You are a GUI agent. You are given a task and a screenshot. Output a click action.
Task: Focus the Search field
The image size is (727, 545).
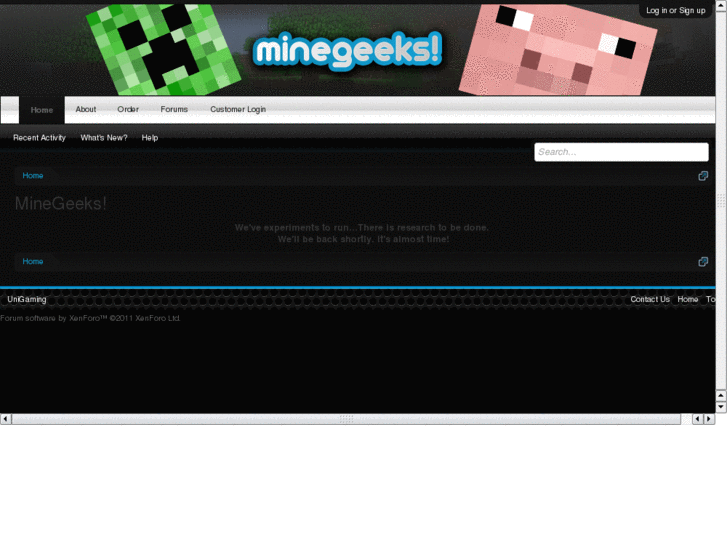pos(621,152)
